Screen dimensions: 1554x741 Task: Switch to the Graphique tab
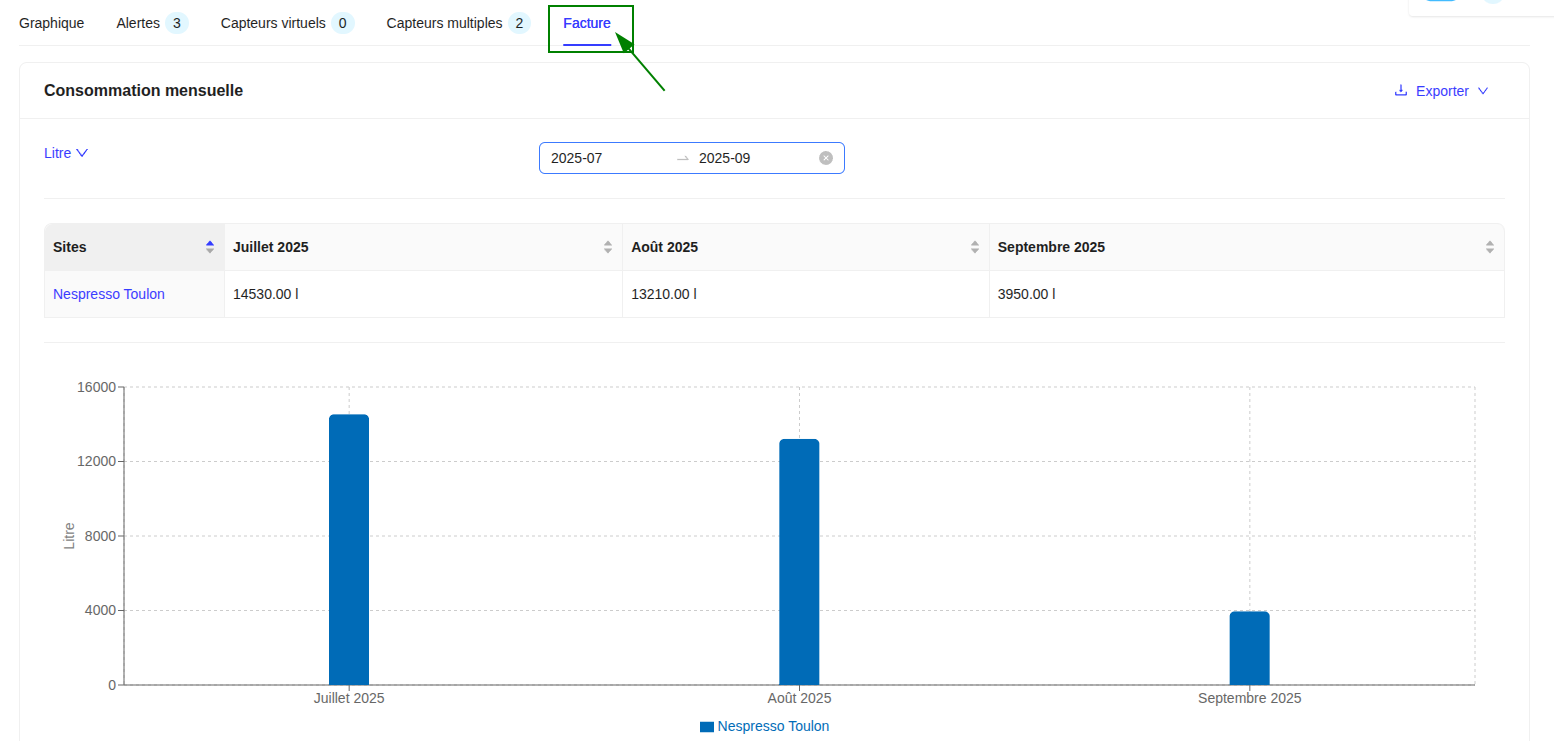(51, 22)
